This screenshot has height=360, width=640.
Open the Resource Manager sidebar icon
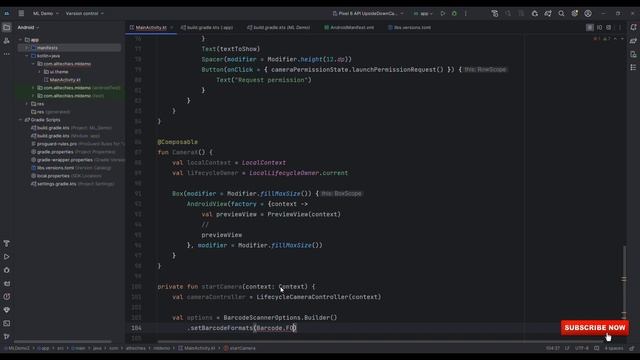[x=7, y=41]
